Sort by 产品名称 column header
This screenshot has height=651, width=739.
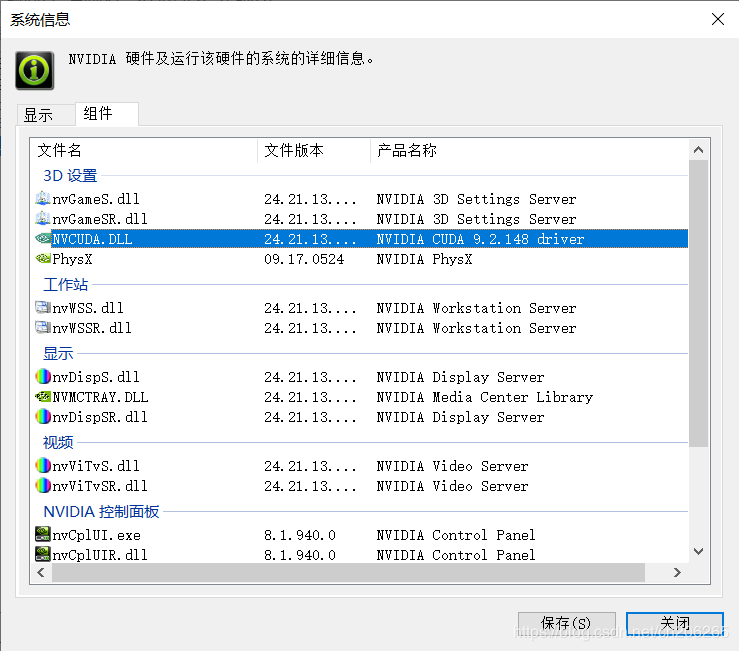click(529, 150)
